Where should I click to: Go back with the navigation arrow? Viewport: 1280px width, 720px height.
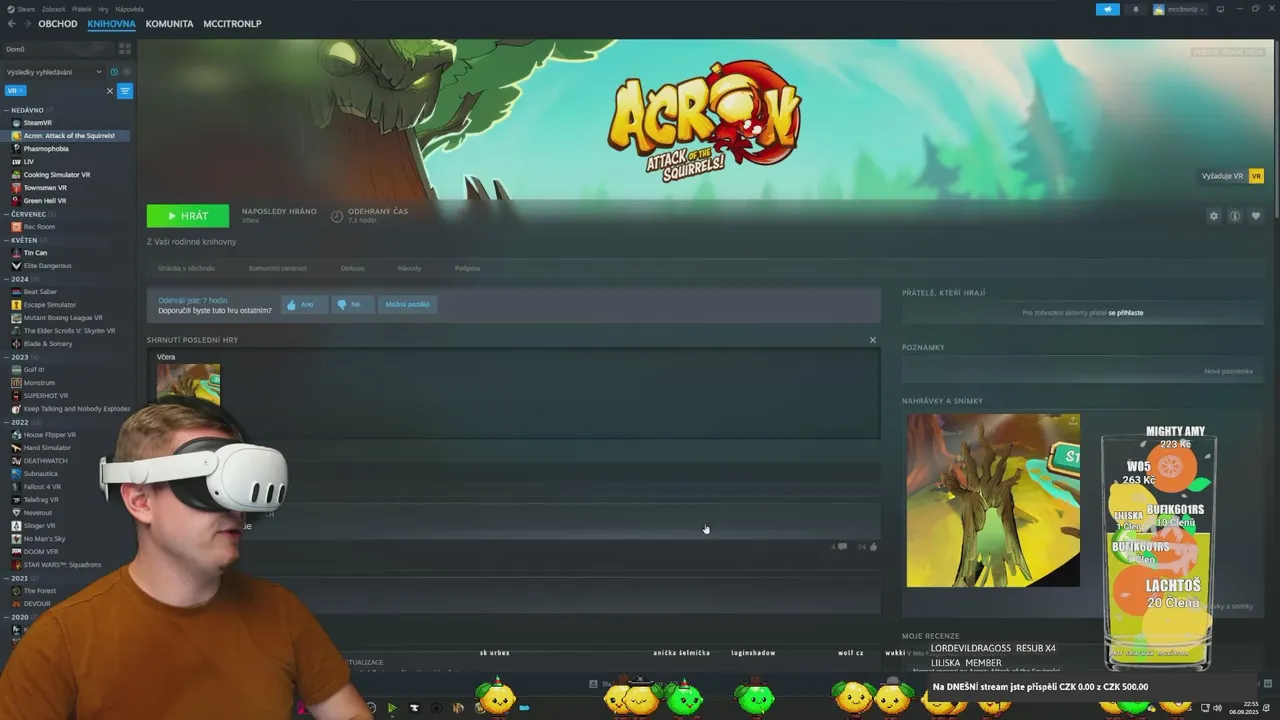pos(11,23)
